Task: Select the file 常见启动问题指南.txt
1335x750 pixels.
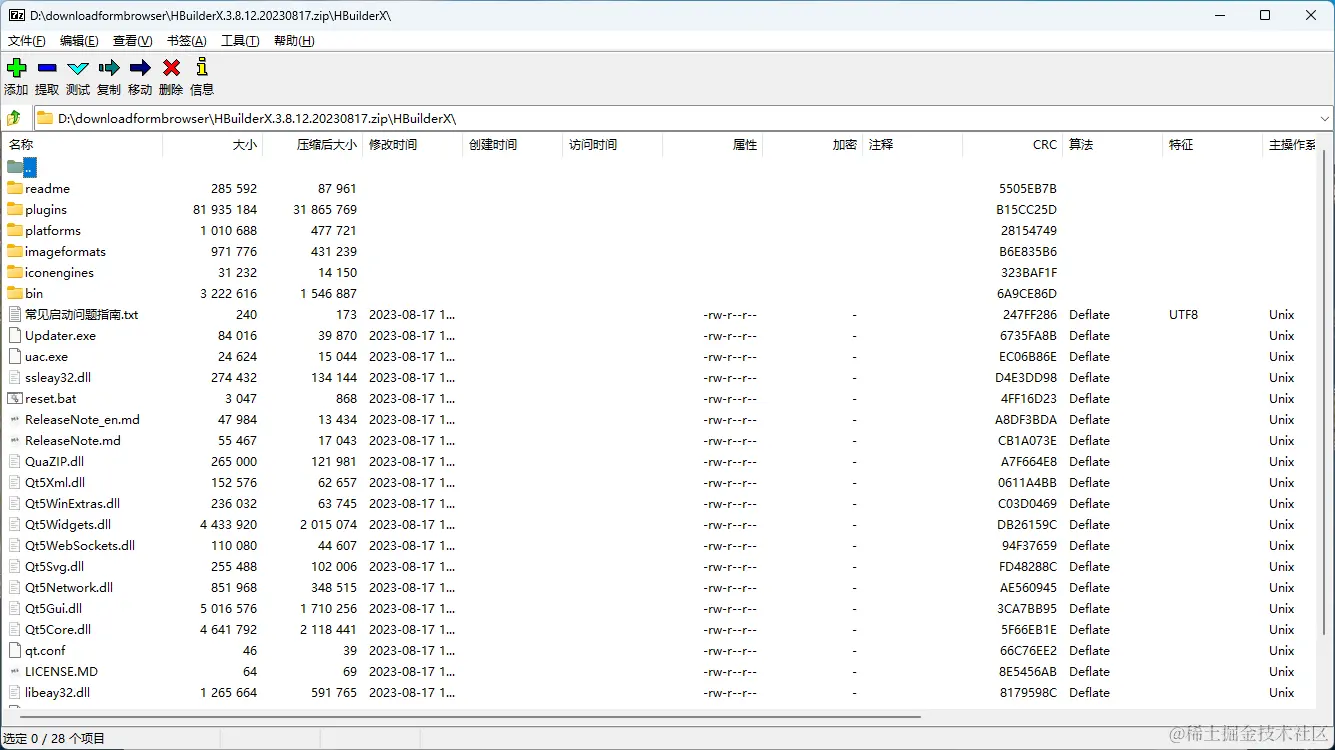Action: (82, 314)
